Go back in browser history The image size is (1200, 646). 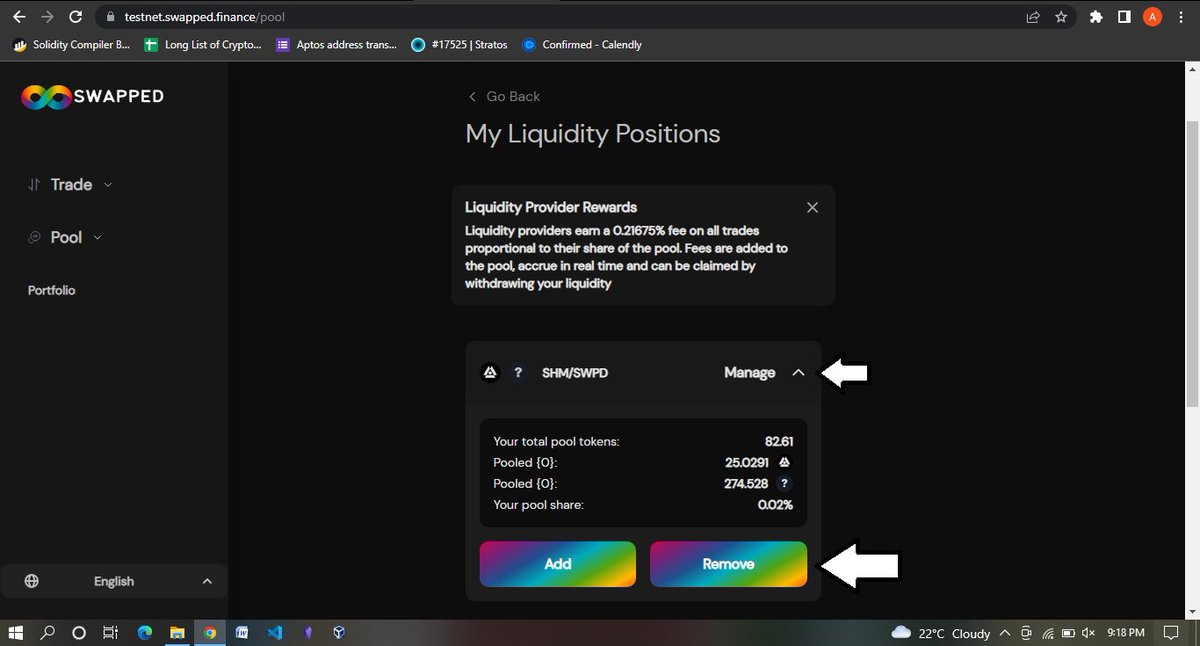pyautogui.click(x=19, y=17)
